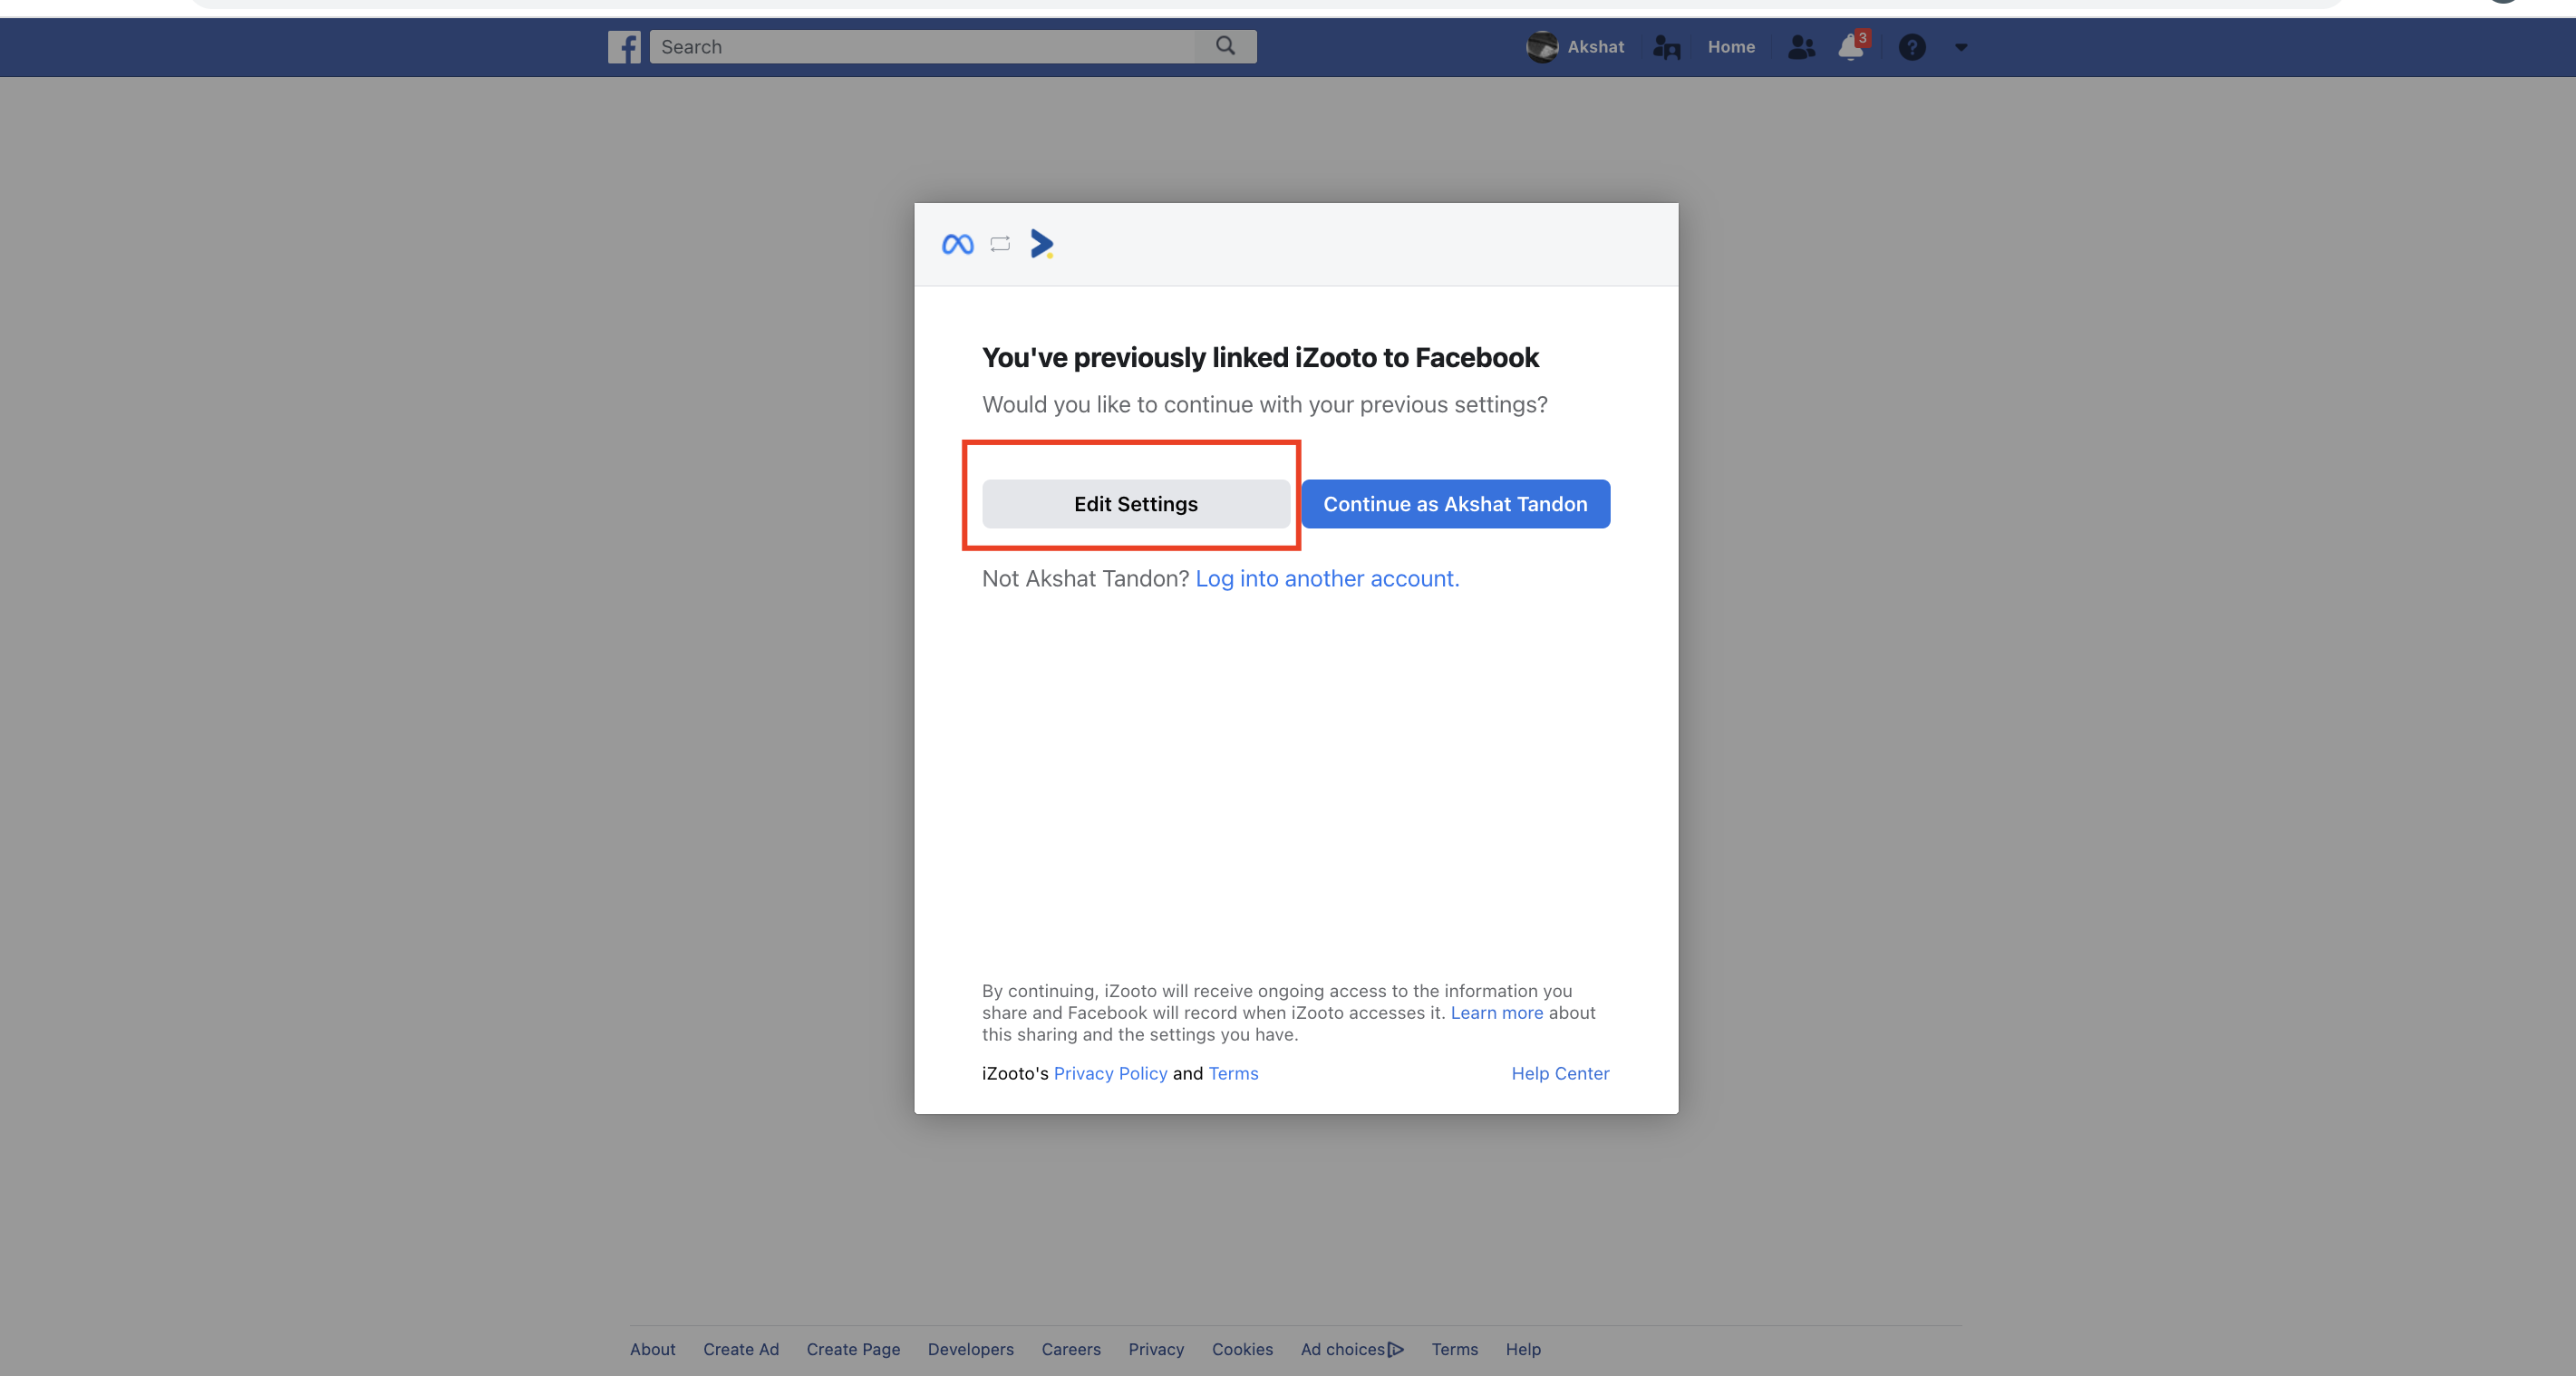The height and width of the screenshot is (1376, 2576).
Task: Open iZooto's Privacy Policy link
Action: coord(1110,1073)
